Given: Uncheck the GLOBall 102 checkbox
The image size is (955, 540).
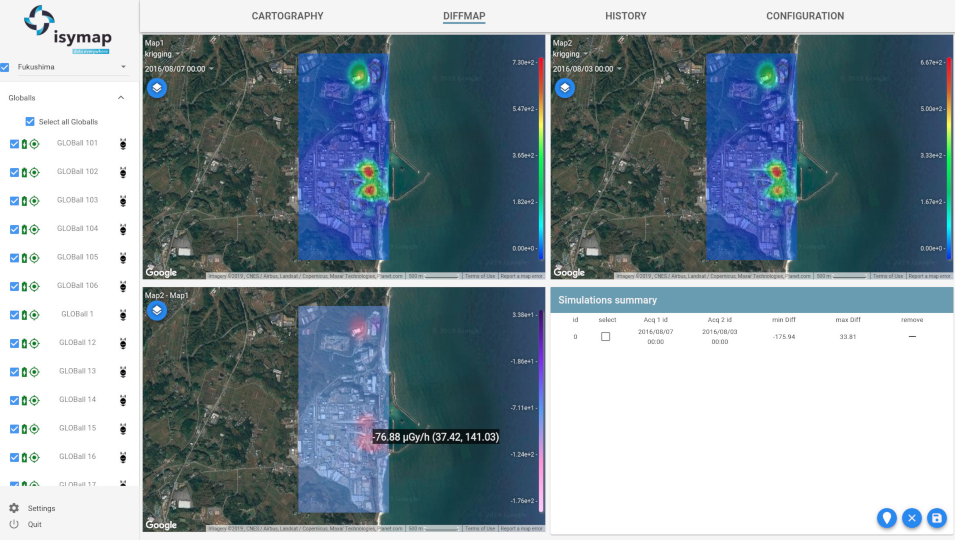Looking at the screenshot, I should coord(14,172).
